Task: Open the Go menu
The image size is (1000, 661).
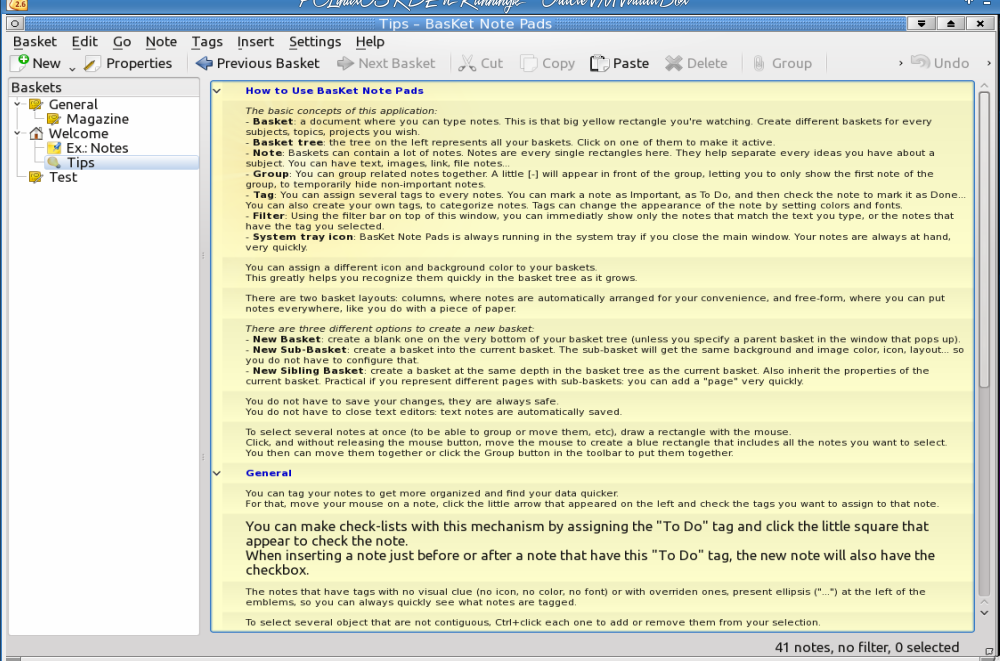Action: click(x=122, y=42)
